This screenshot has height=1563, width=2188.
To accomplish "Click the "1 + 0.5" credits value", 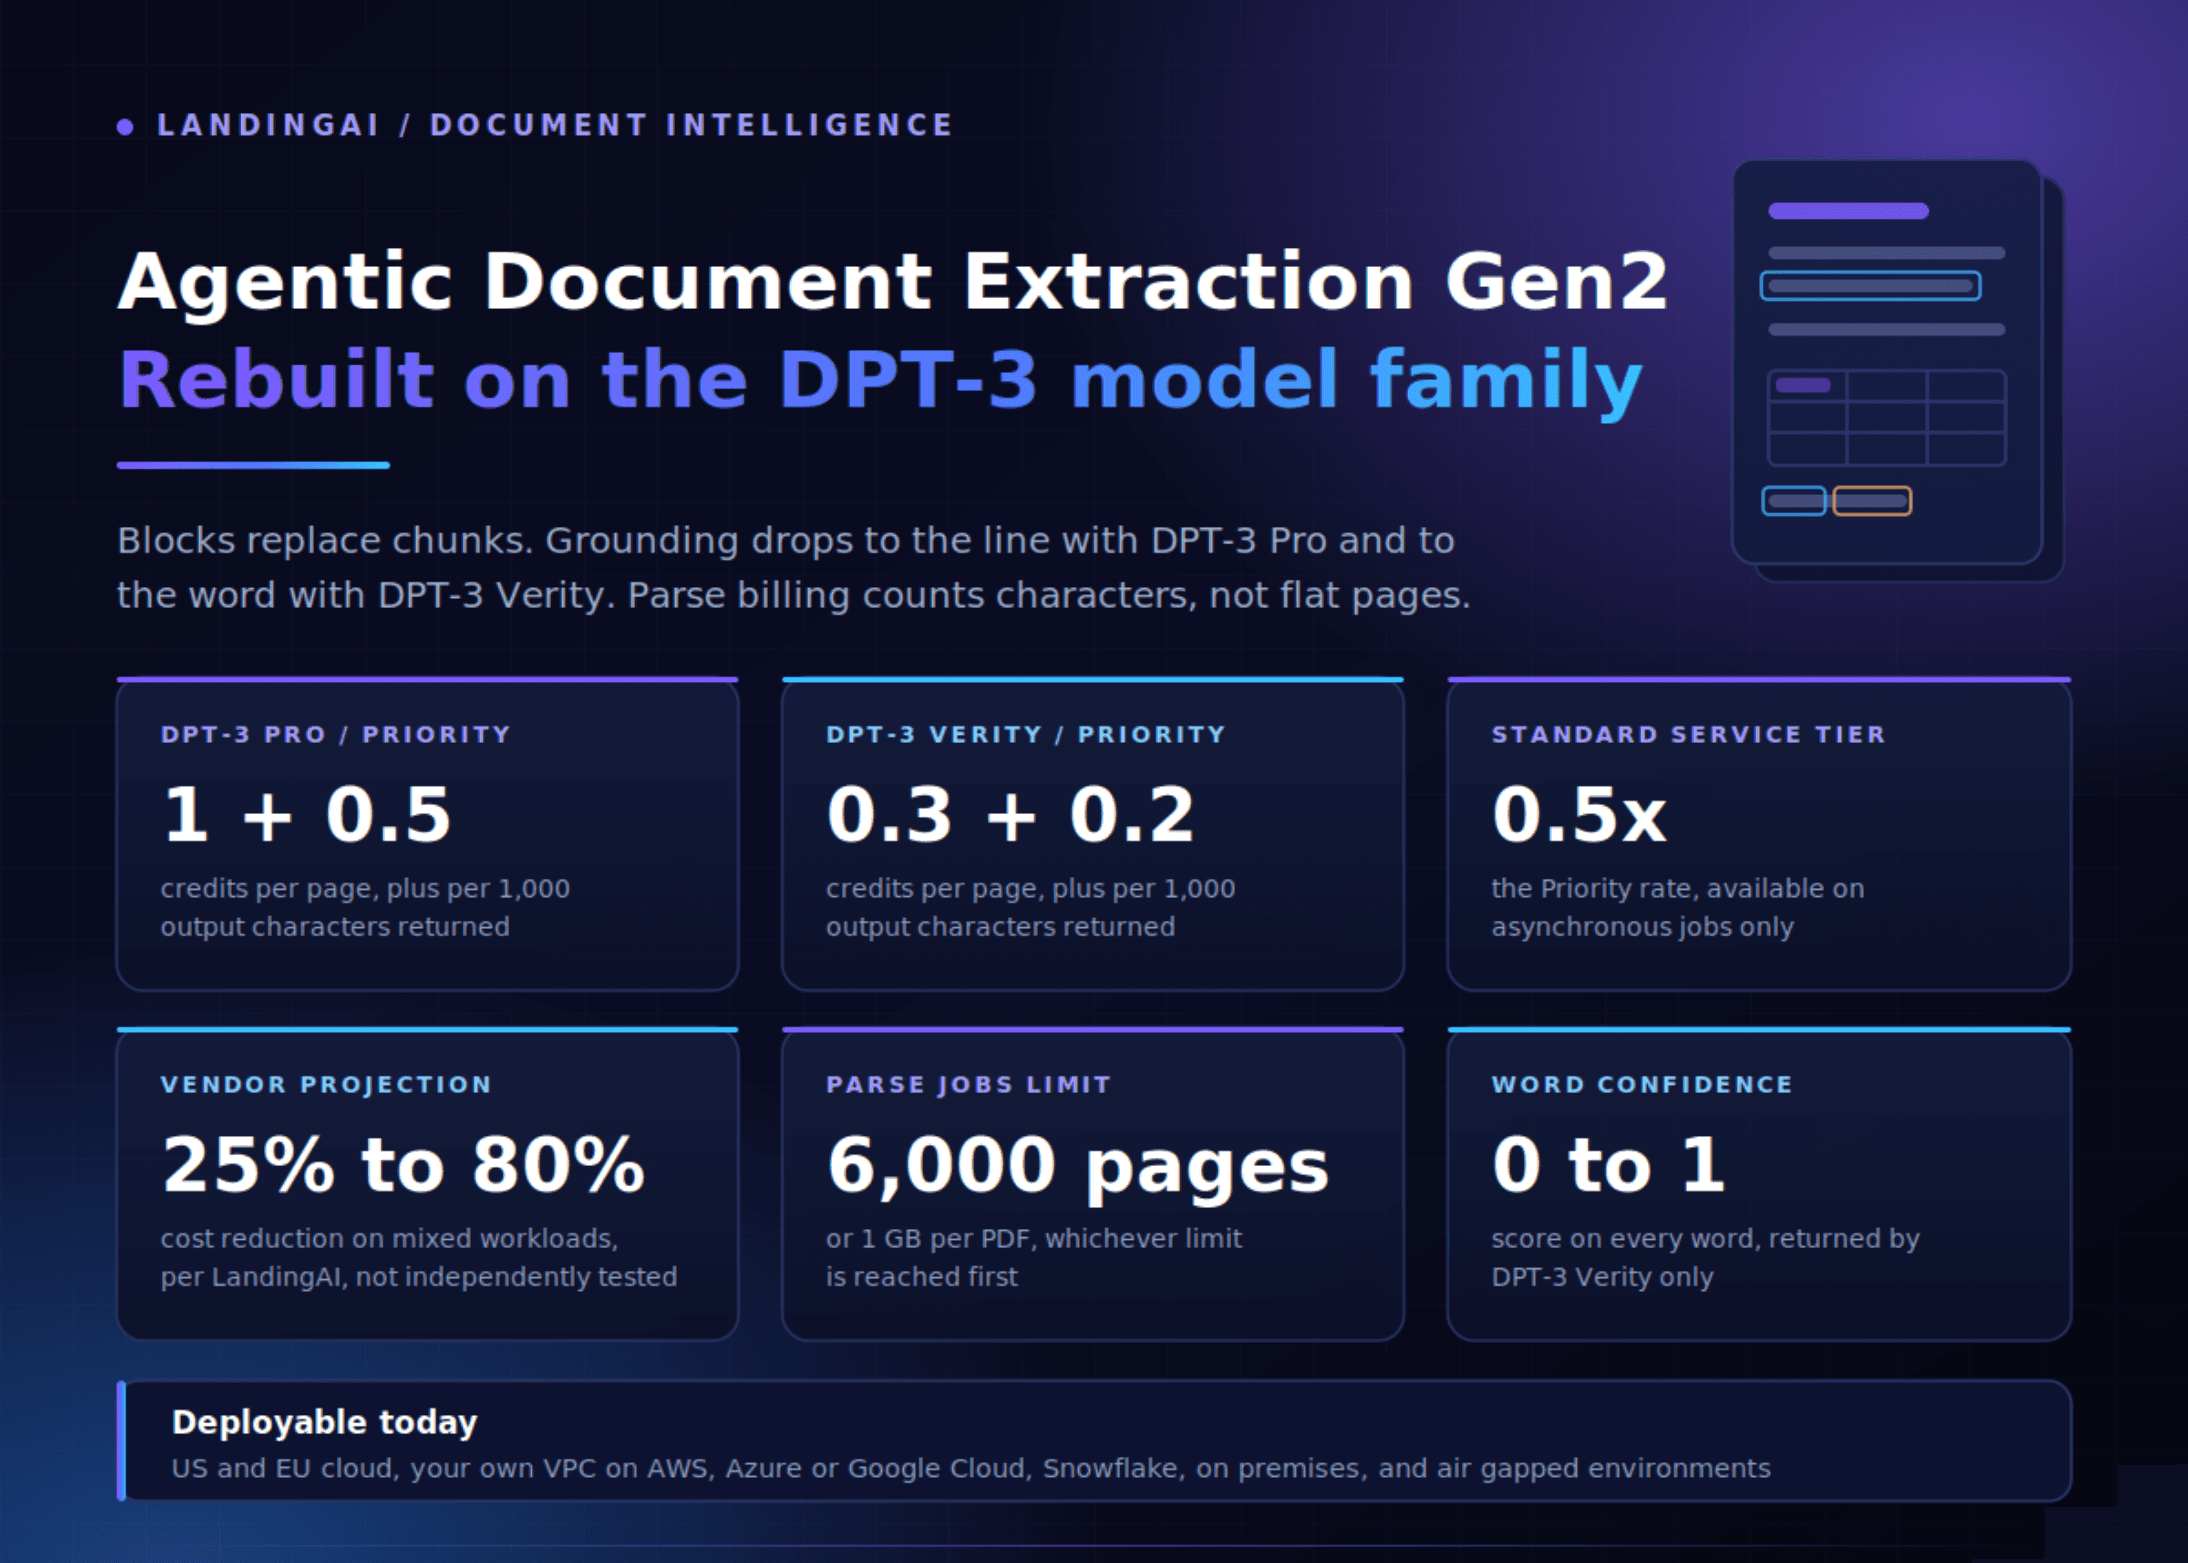I will pyautogui.click(x=307, y=814).
